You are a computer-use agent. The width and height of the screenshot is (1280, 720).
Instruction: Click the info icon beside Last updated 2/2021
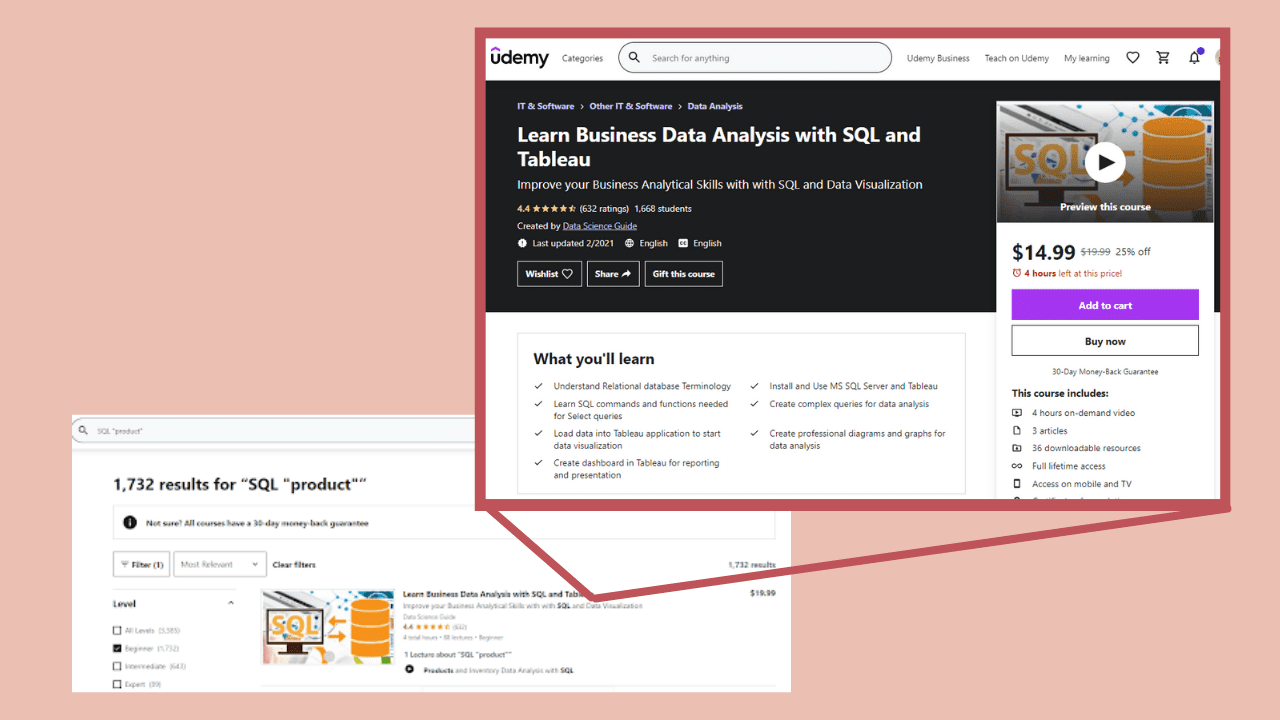523,242
